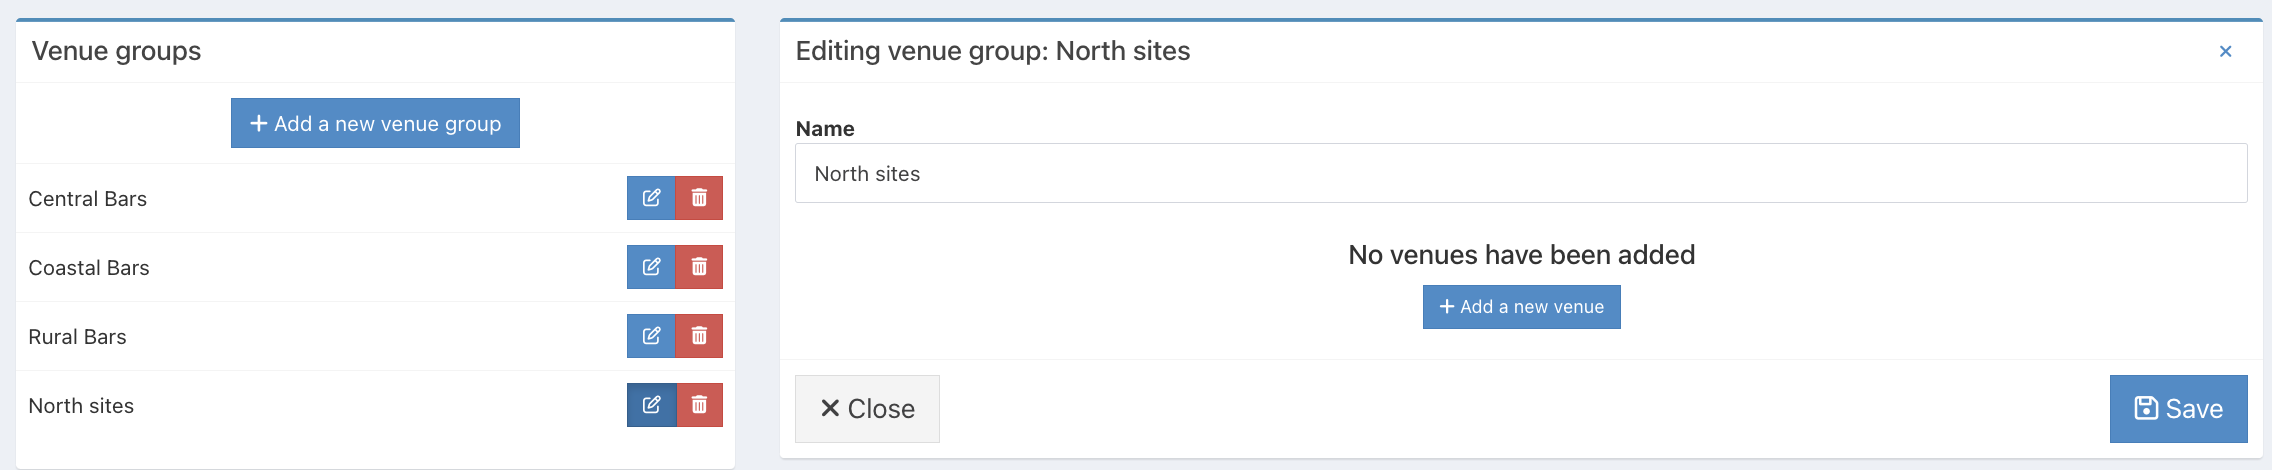This screenshot has width=2272, height=470.
Task: Click the Close button in panel footer
Action: [x=867, y=409]
